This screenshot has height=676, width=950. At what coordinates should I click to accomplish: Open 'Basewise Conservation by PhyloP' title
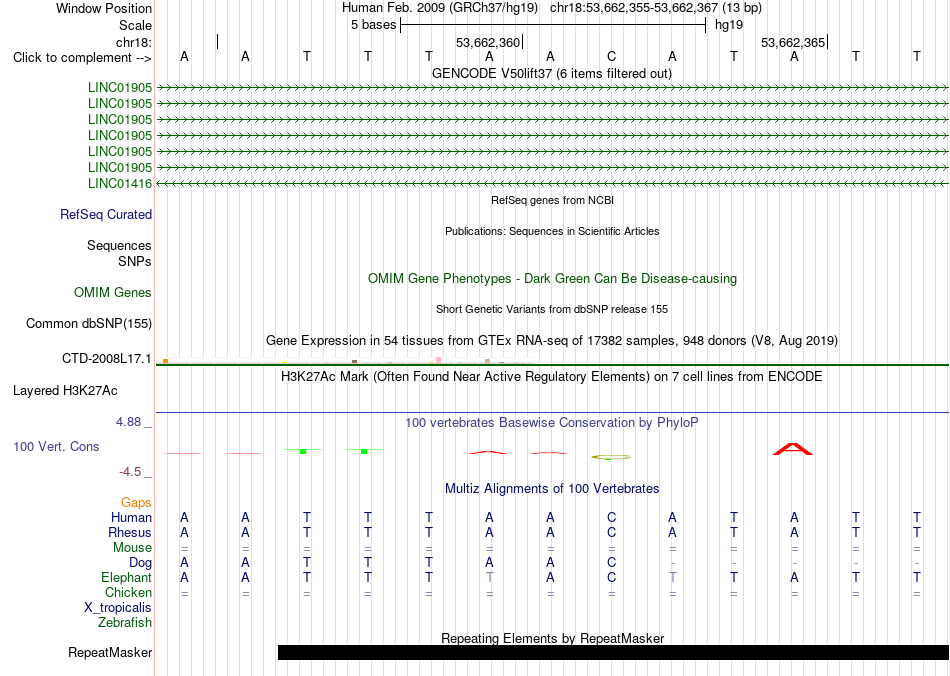click(552, 422)
